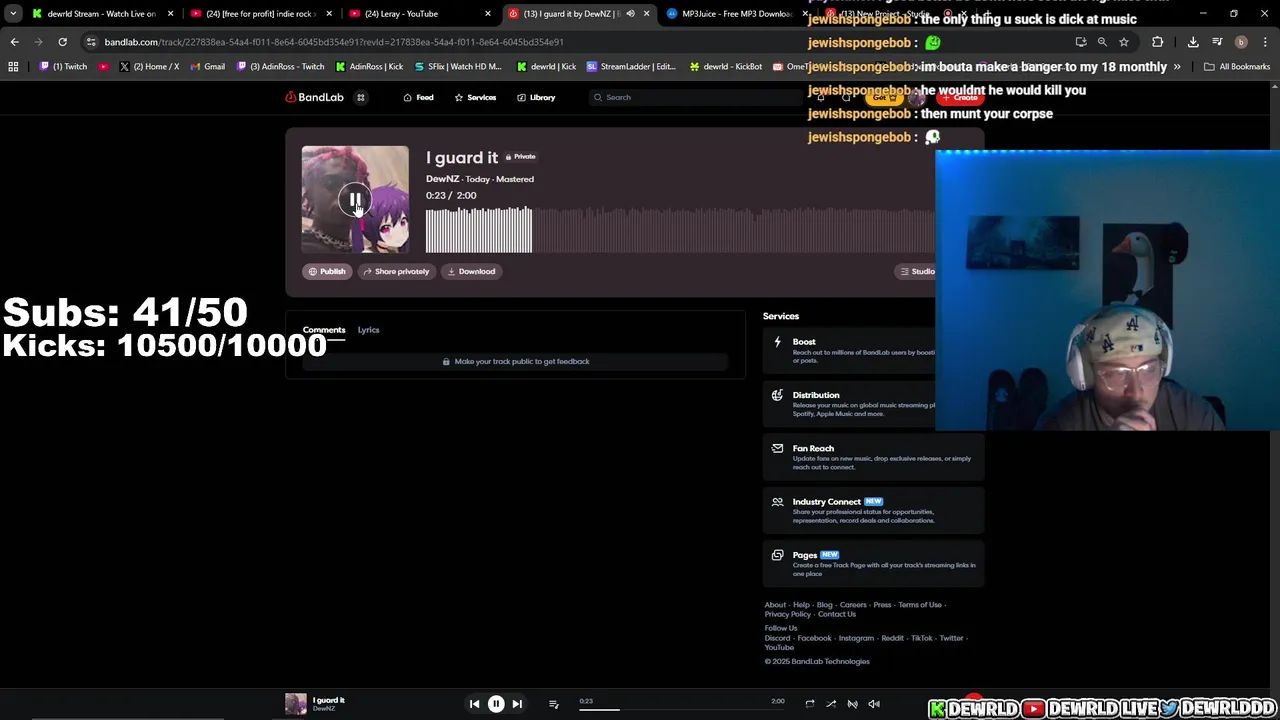Open the StreamLadder bookmark
The width and height of the screenshot is (1280, 720).
631,67
